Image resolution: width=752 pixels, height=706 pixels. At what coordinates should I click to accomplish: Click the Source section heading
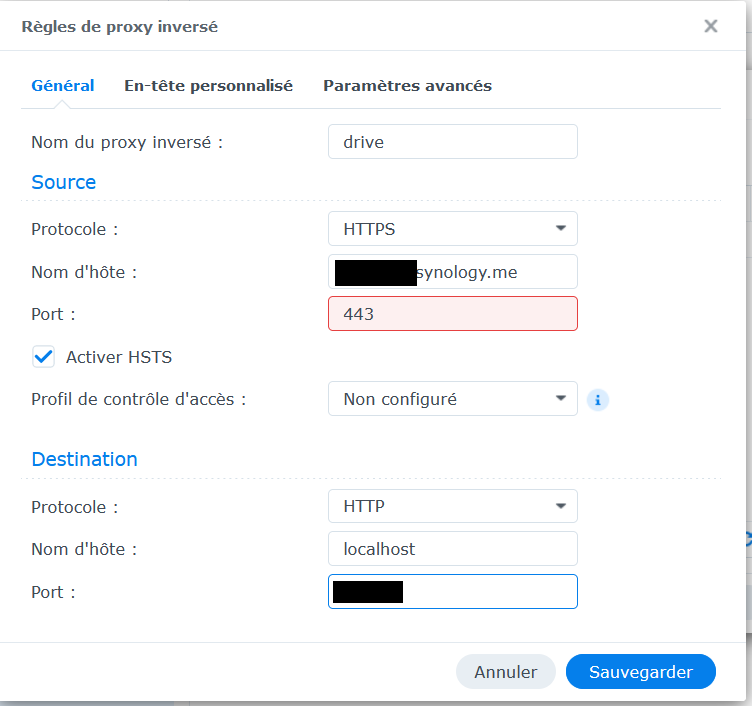(64, 182)
